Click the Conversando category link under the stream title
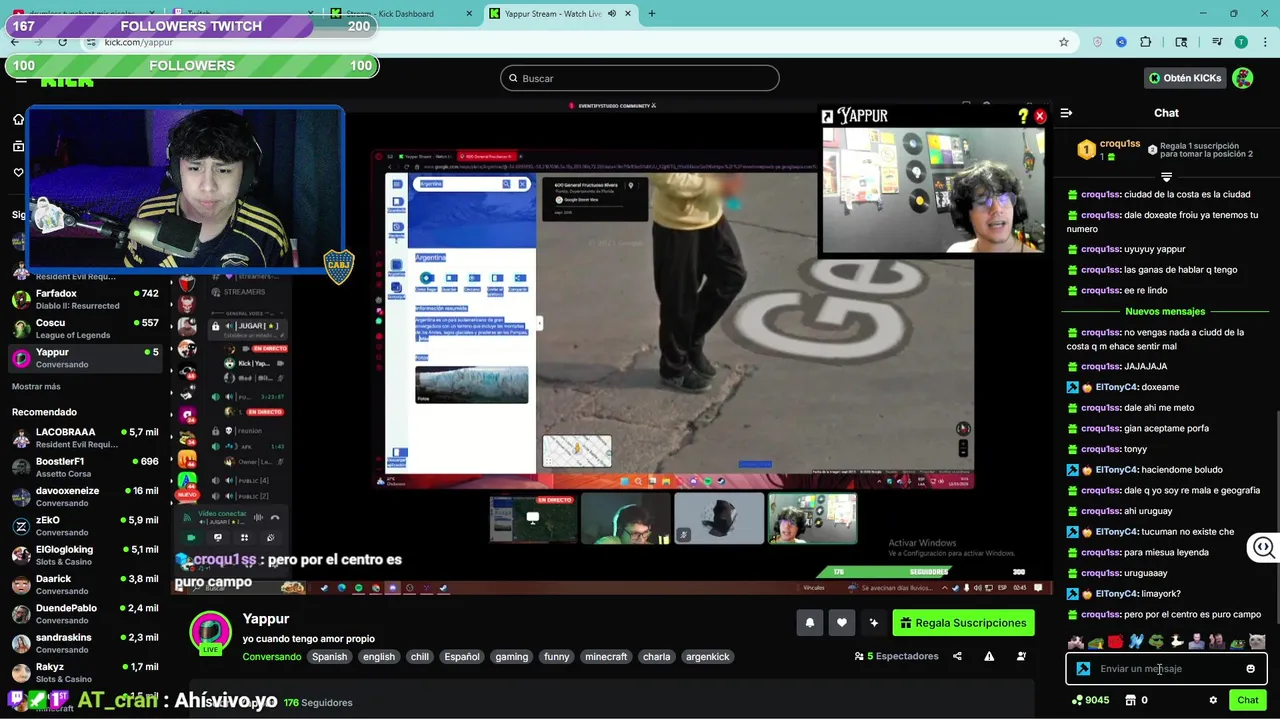Viewport: 1280px width, 720px height. click(x=272, y=657)
